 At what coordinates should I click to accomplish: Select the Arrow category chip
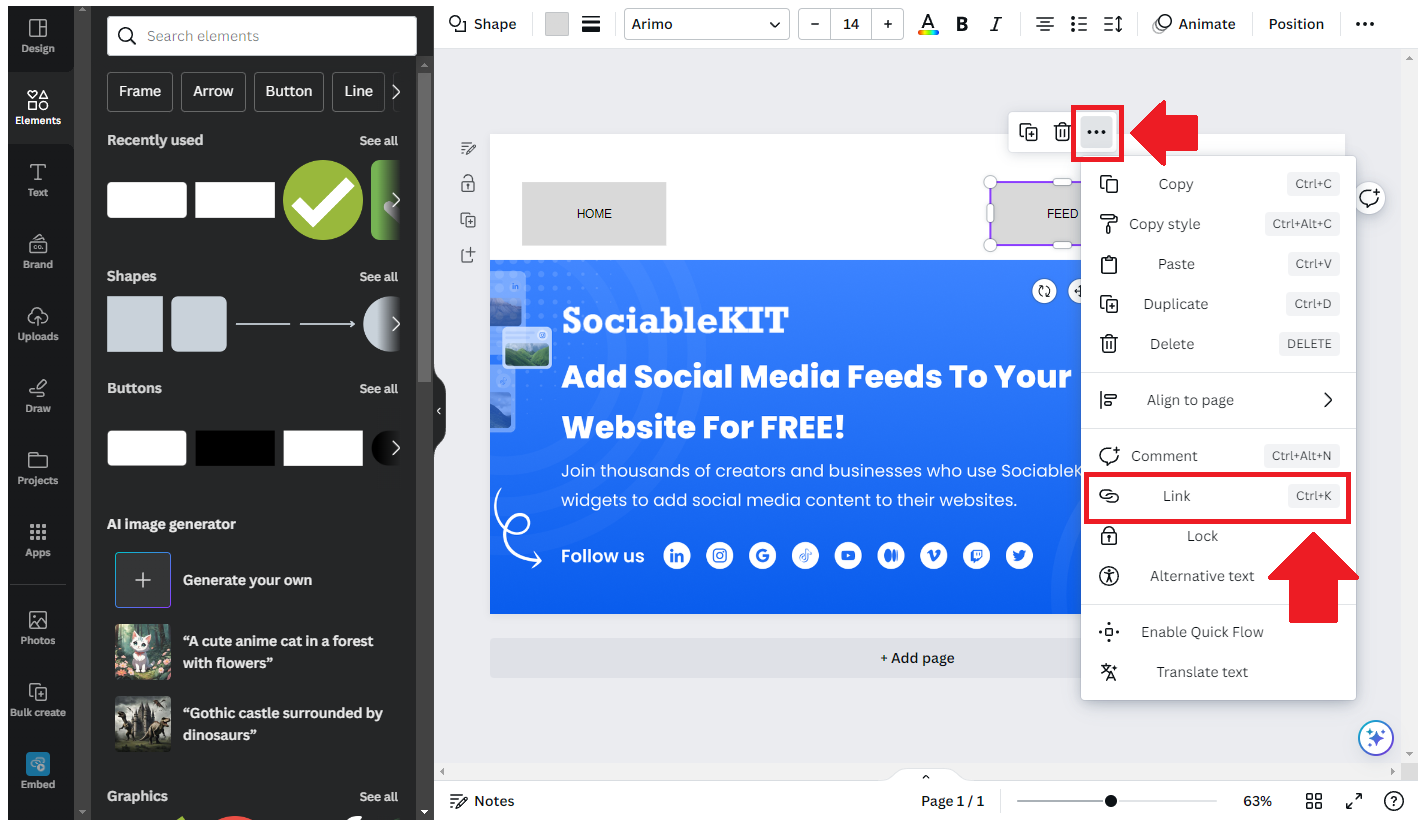click(x=213, y=91)
